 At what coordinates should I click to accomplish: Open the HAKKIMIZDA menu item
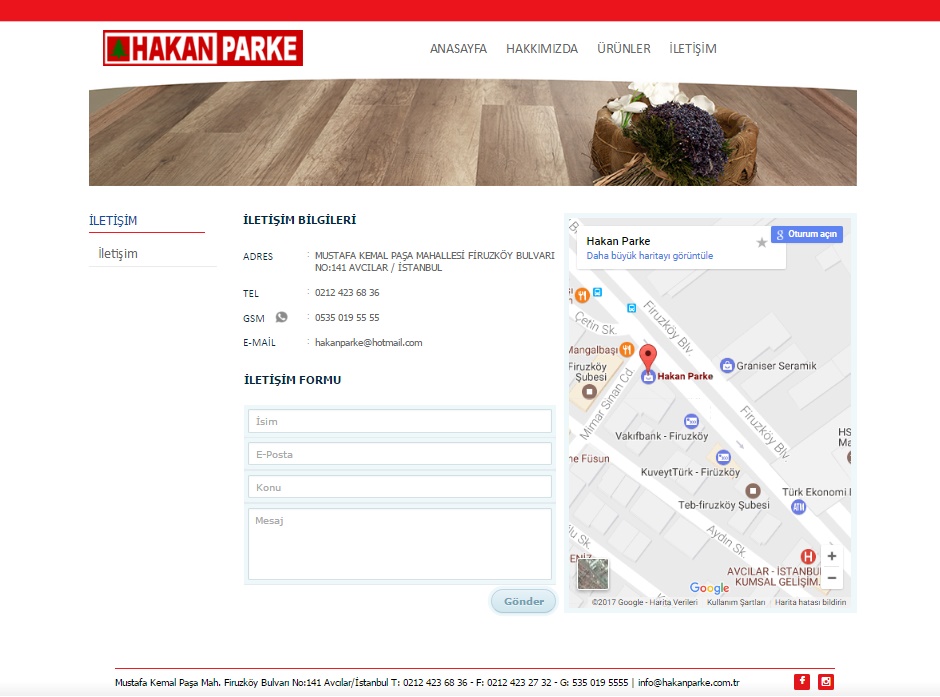coord(542,49)
